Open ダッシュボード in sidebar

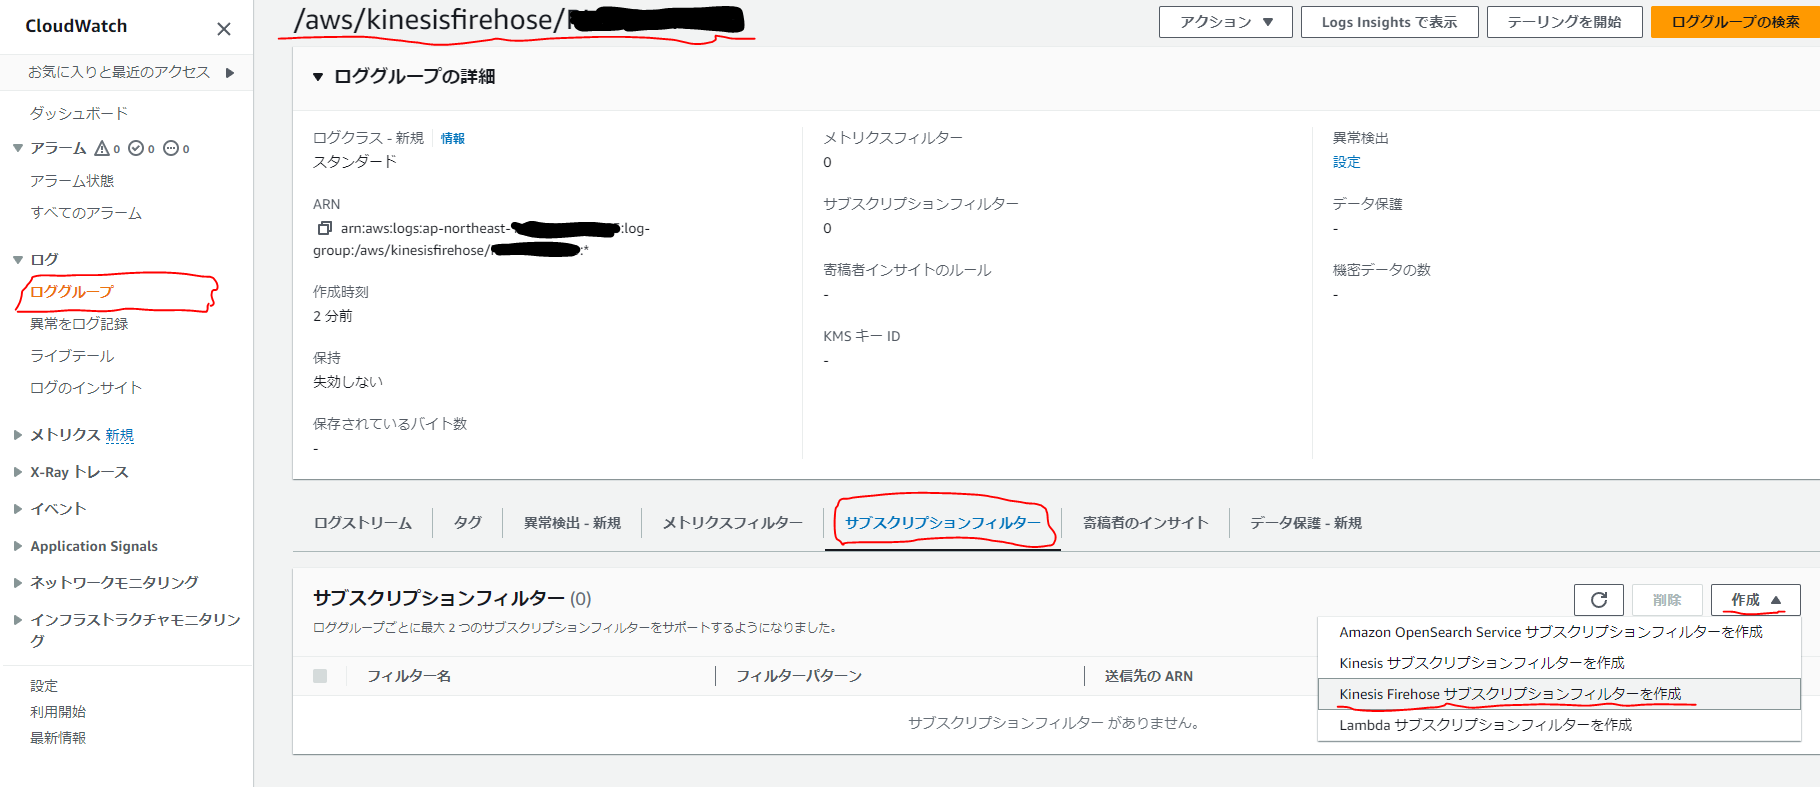pyautogui.click(x=79, y=113)
